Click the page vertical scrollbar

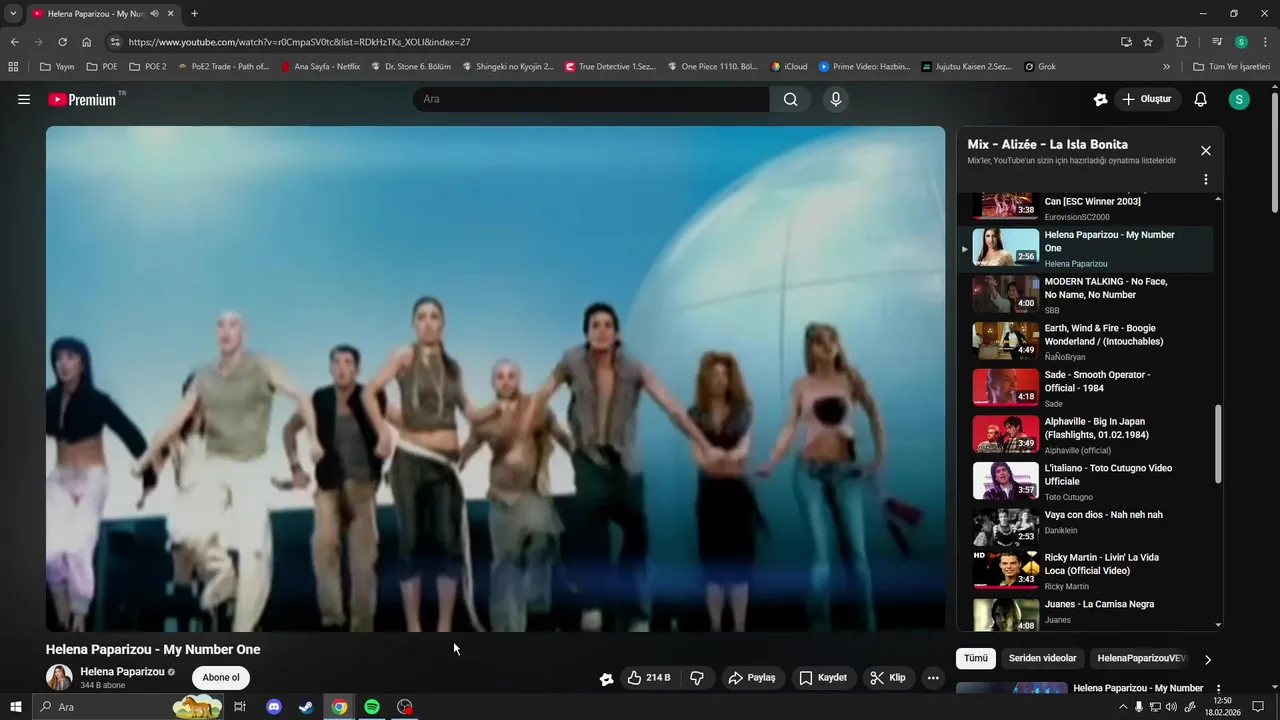(1274, 150)
